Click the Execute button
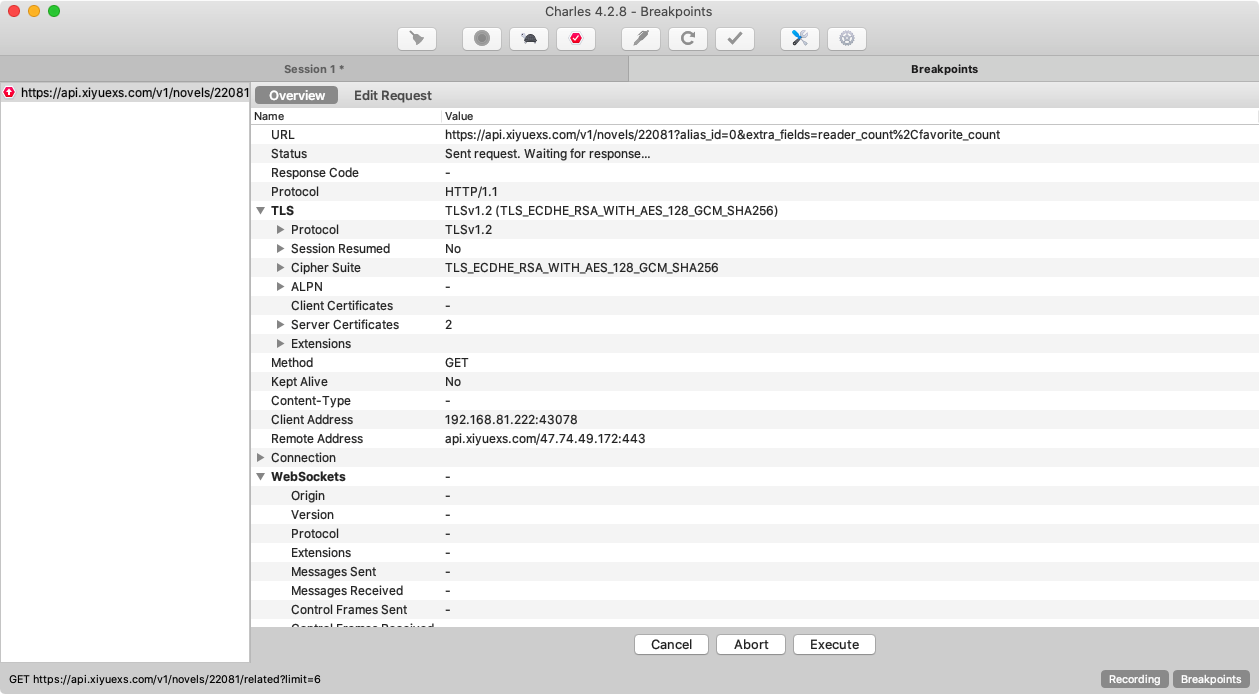 (x=835, y=644)
